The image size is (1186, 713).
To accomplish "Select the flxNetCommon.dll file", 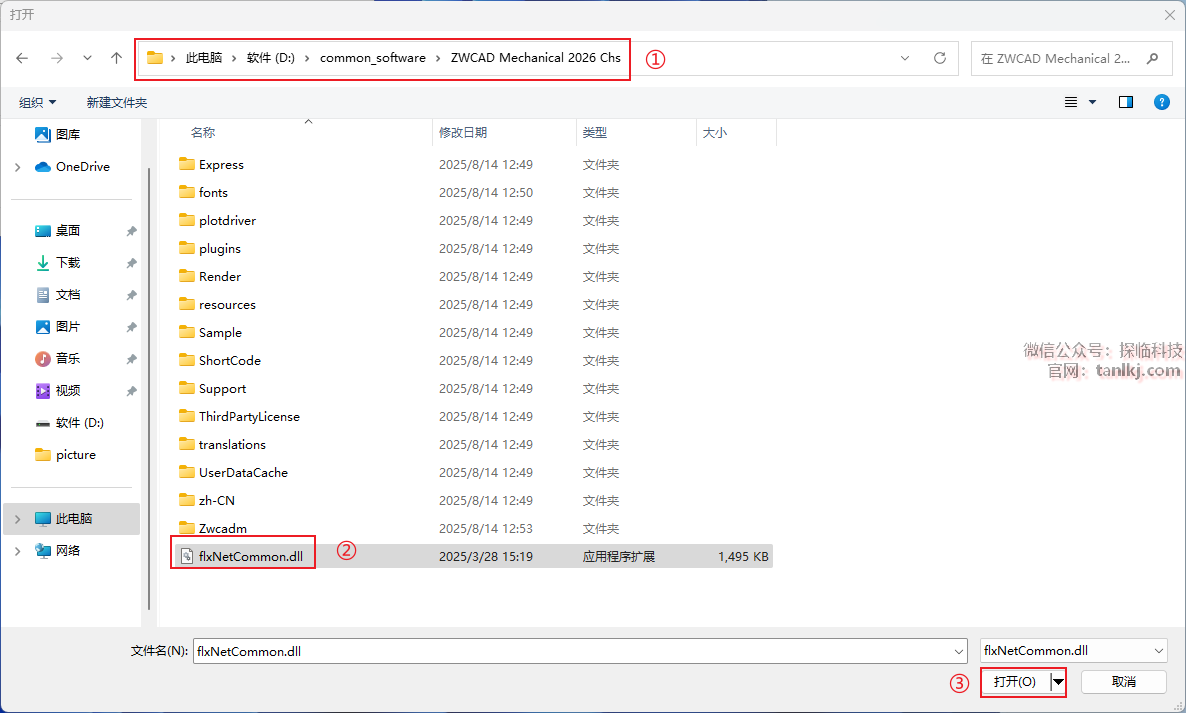I will coord(473,556).
